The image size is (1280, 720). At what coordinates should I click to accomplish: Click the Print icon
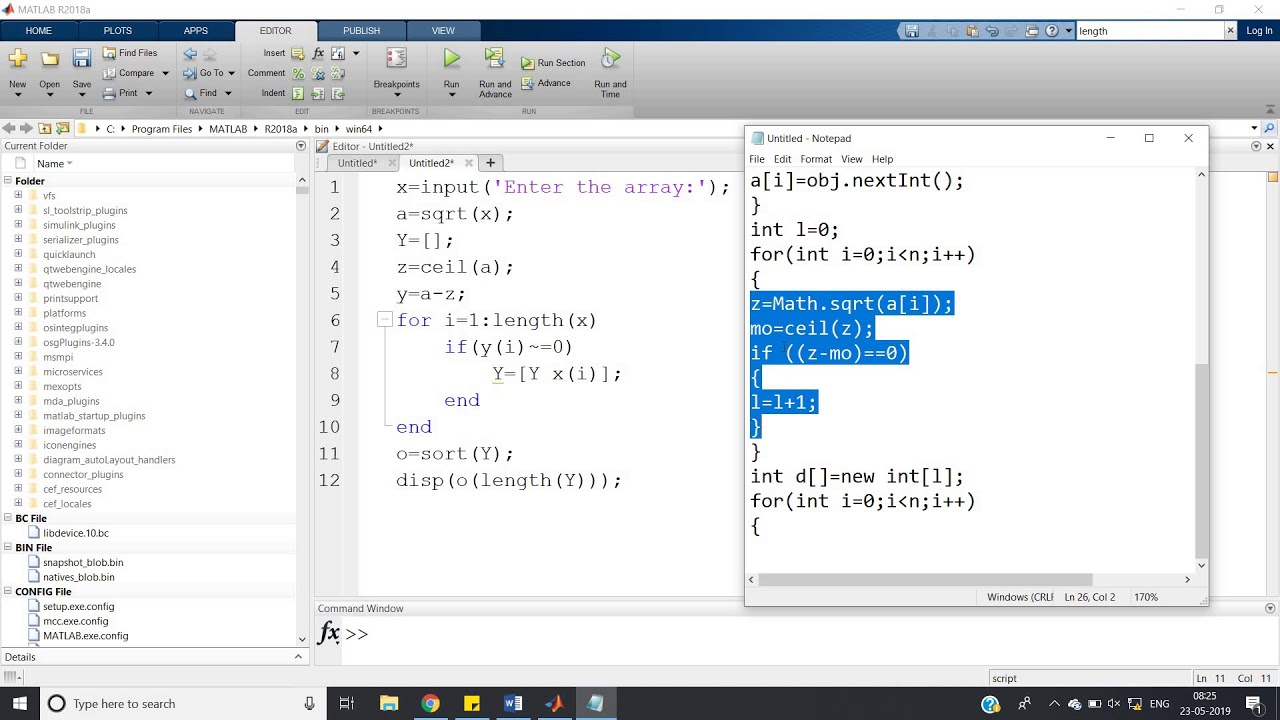(x=110, y=93)
